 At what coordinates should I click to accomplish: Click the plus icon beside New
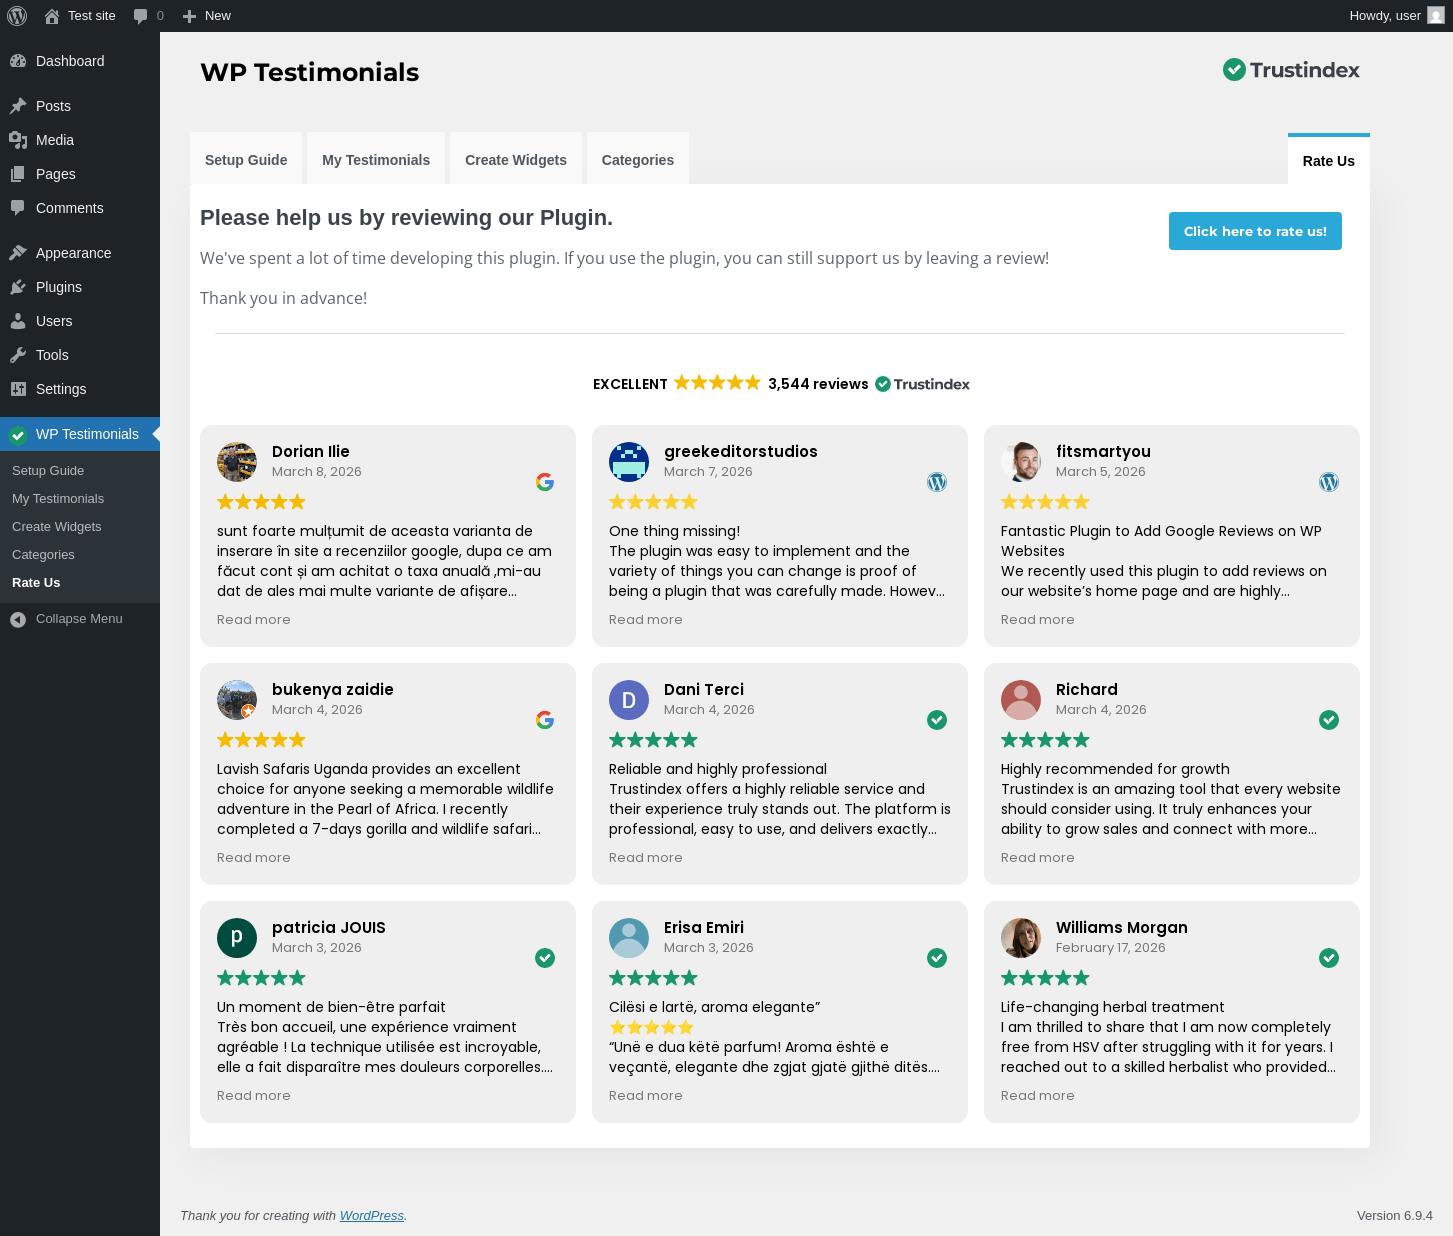point(189,16)
